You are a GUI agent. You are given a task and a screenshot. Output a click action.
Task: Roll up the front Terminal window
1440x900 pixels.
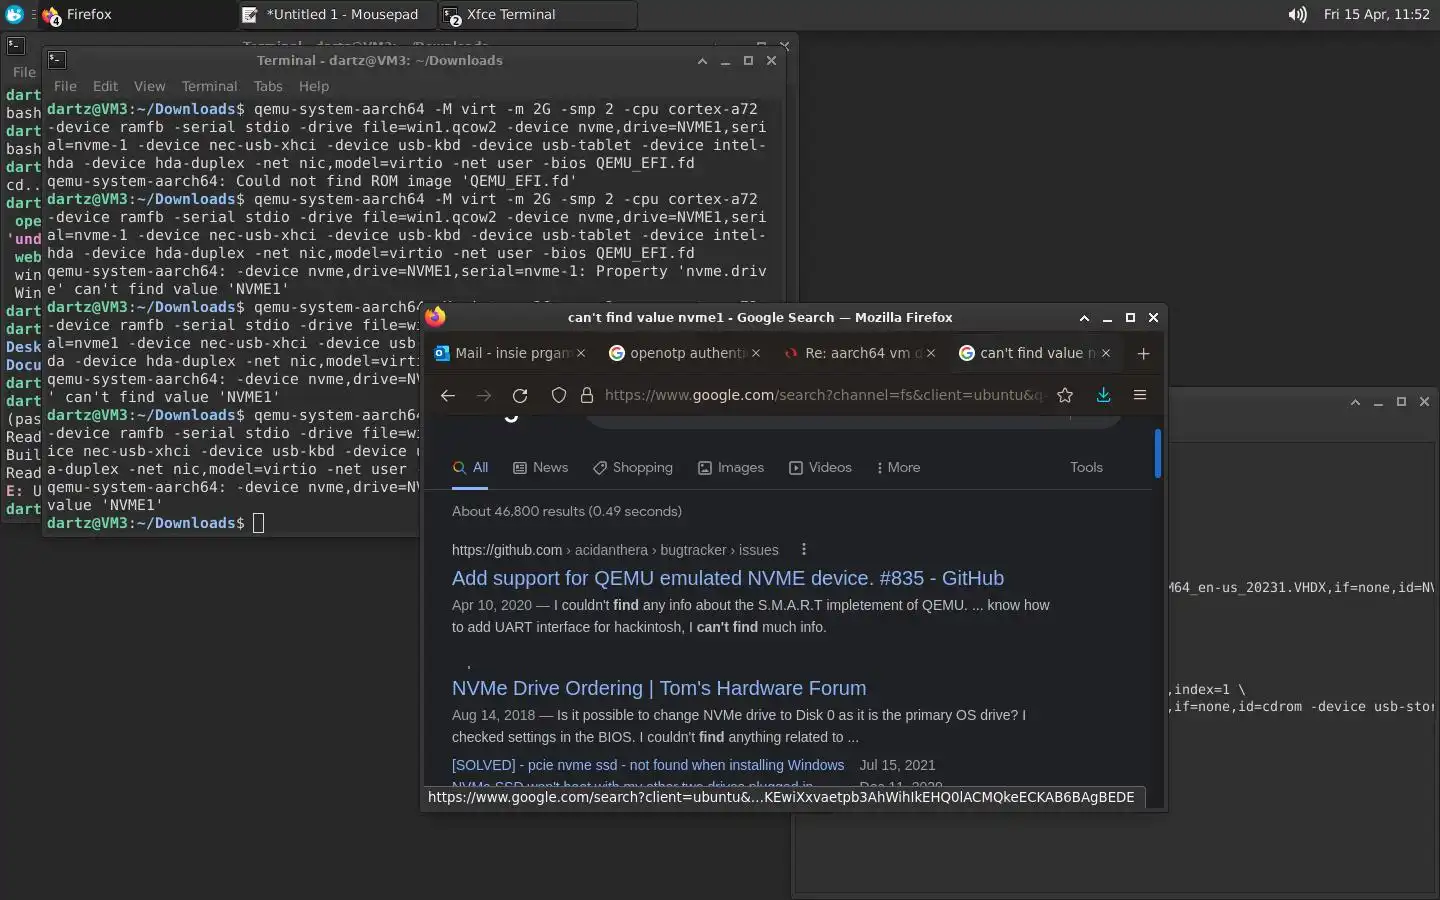[702, 60]
